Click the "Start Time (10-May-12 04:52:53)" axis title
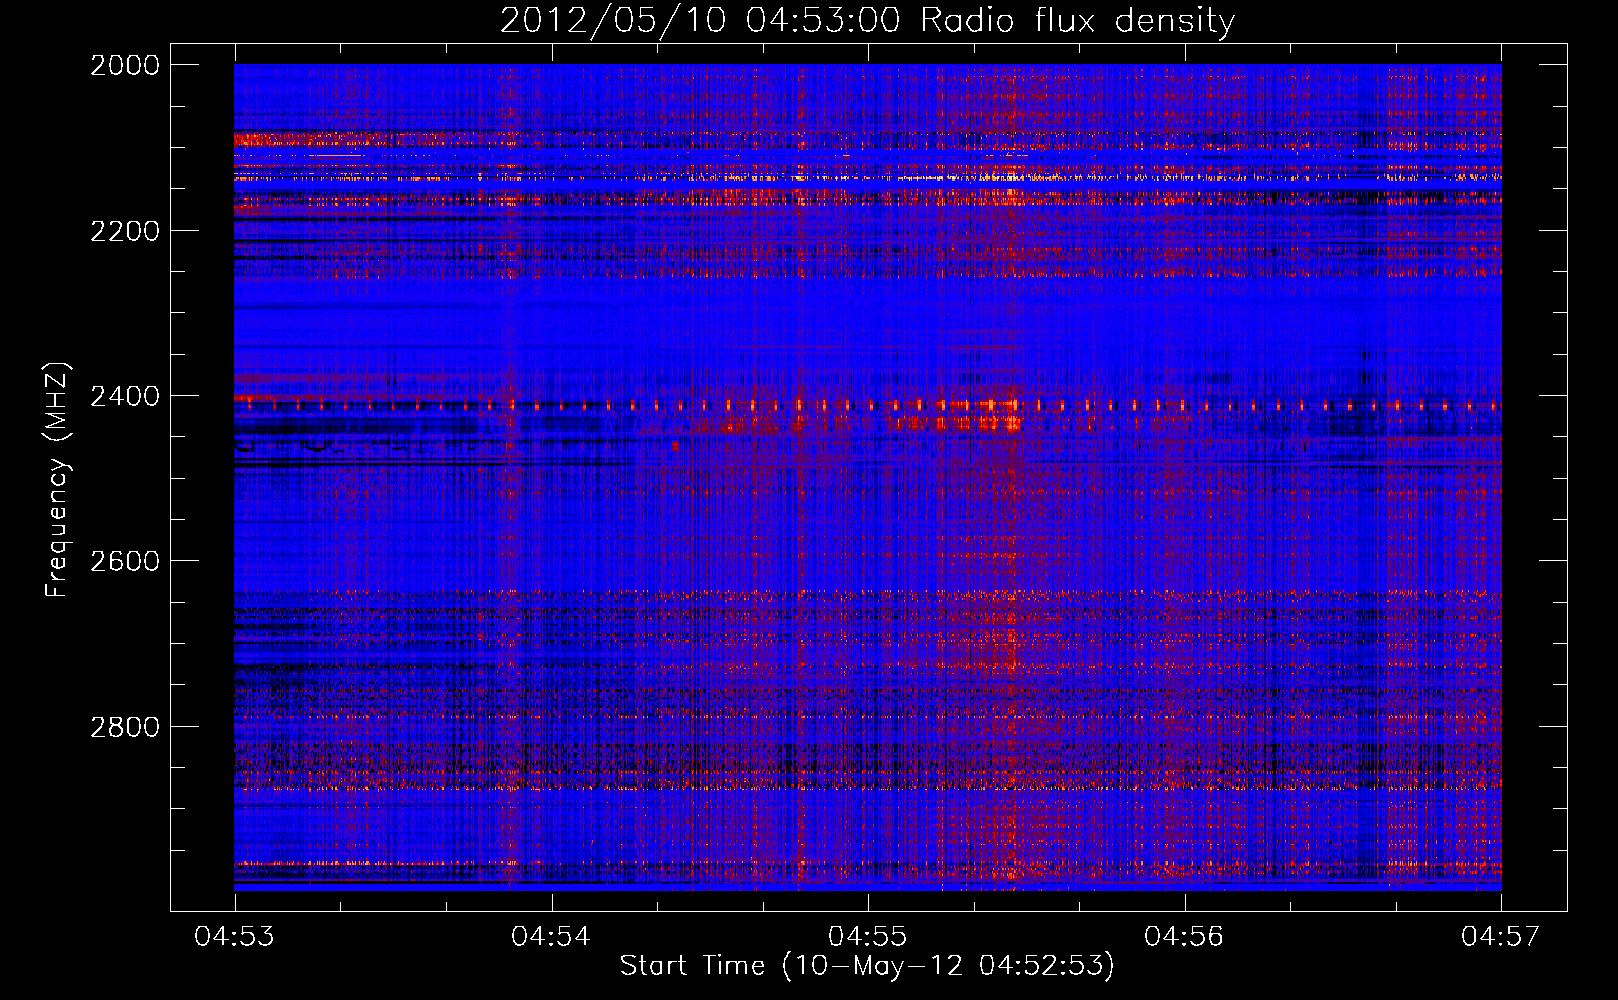The height and width of the screenshot is (1000, 1618). [867, 967]
